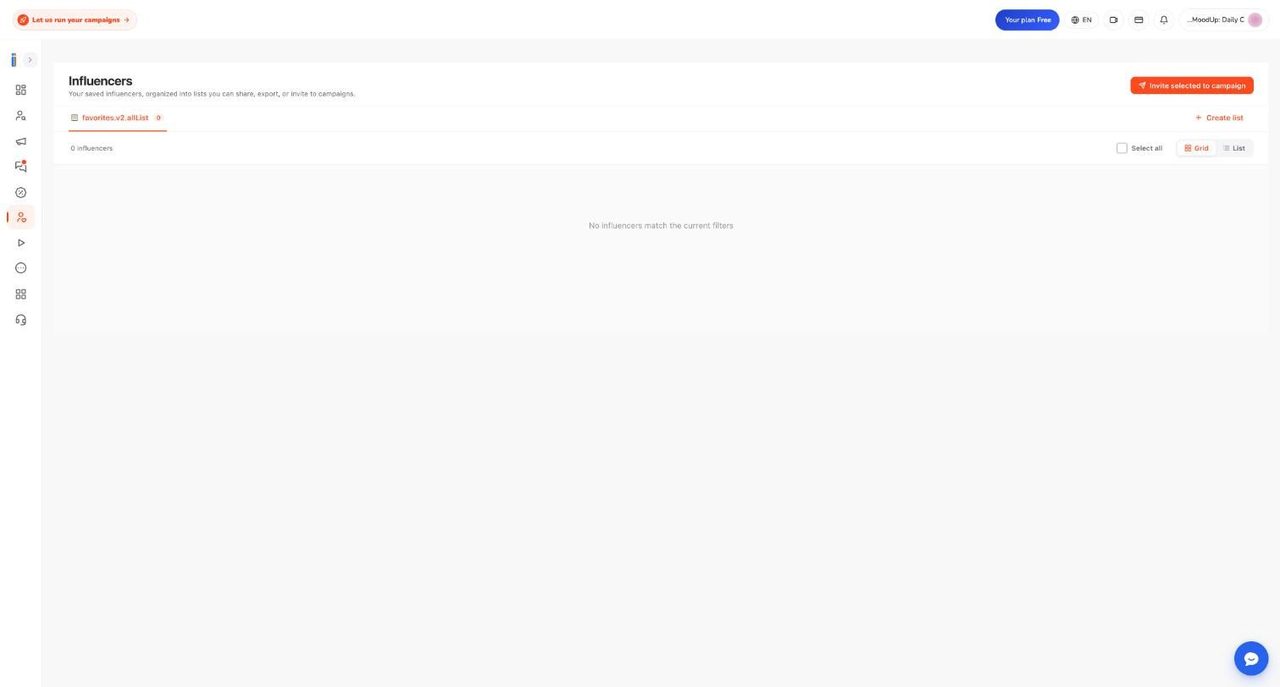The width and height of the screenshot is (1280, 687).
Task: Open the dashboard grid icon in sidebar
Action: 21,90
